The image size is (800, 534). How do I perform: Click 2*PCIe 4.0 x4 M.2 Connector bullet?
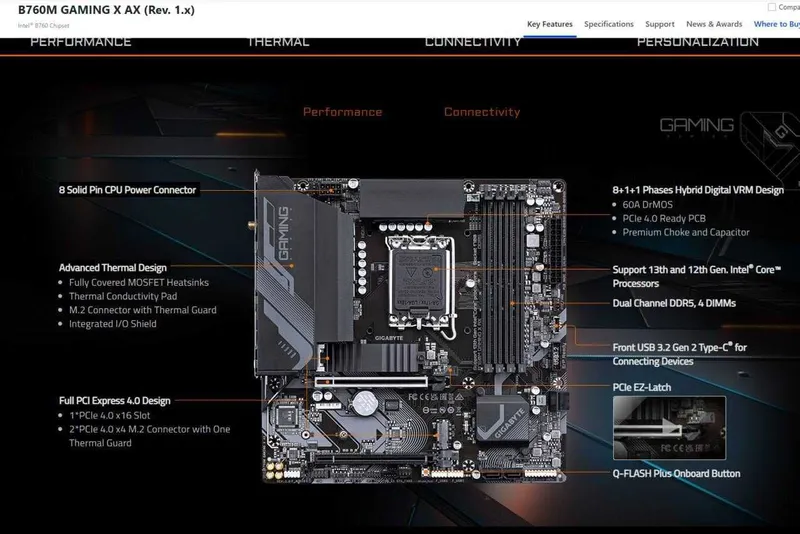(x=149, y=436)
